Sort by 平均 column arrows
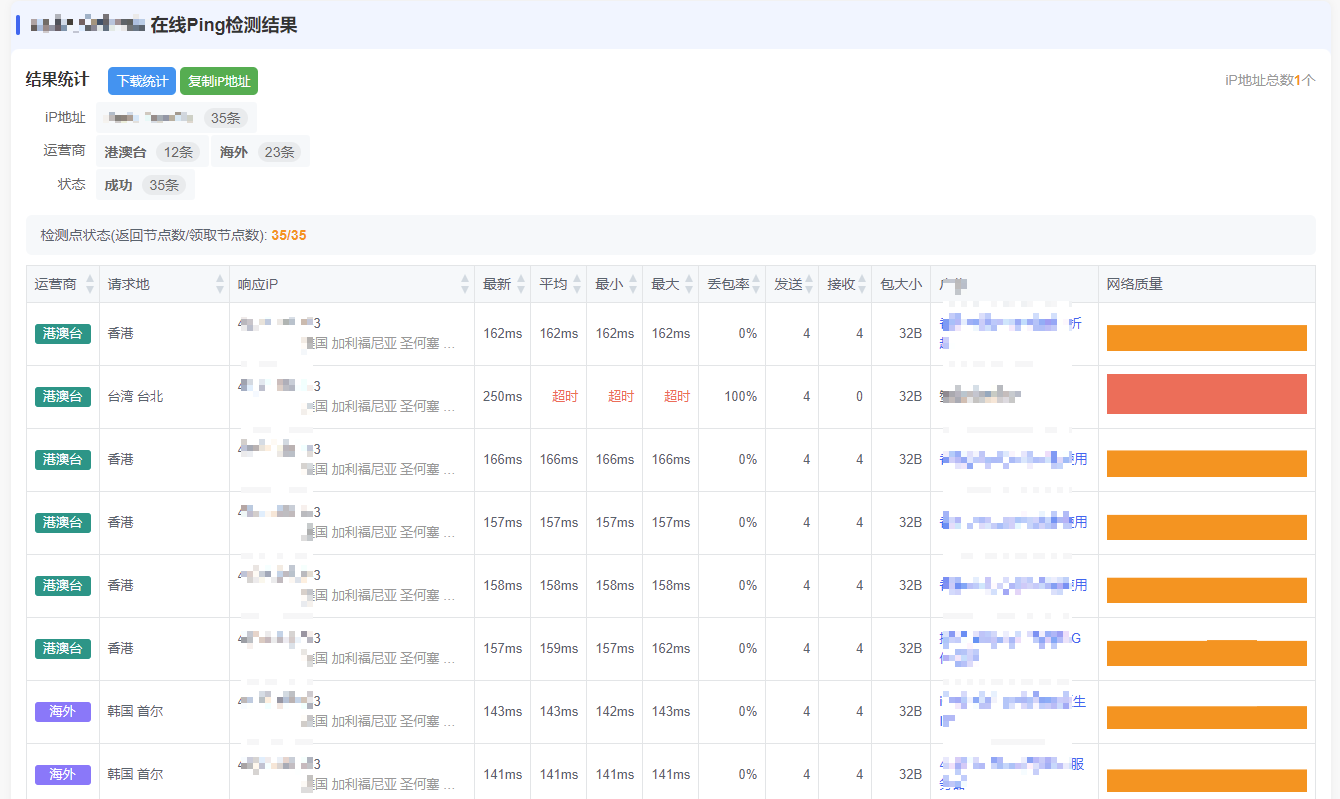 [577, 284]
